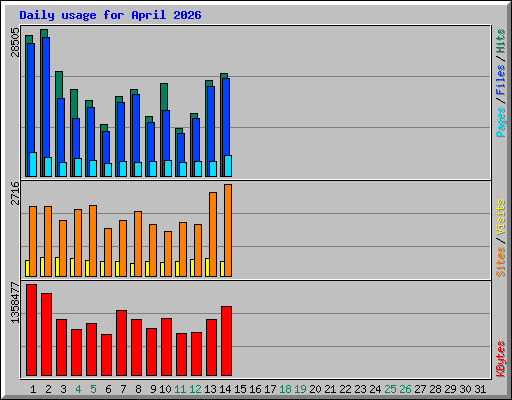The height and width of the screenshot is (400, 512).
Task: Click green weekend day 4 label
Action: 78,389
